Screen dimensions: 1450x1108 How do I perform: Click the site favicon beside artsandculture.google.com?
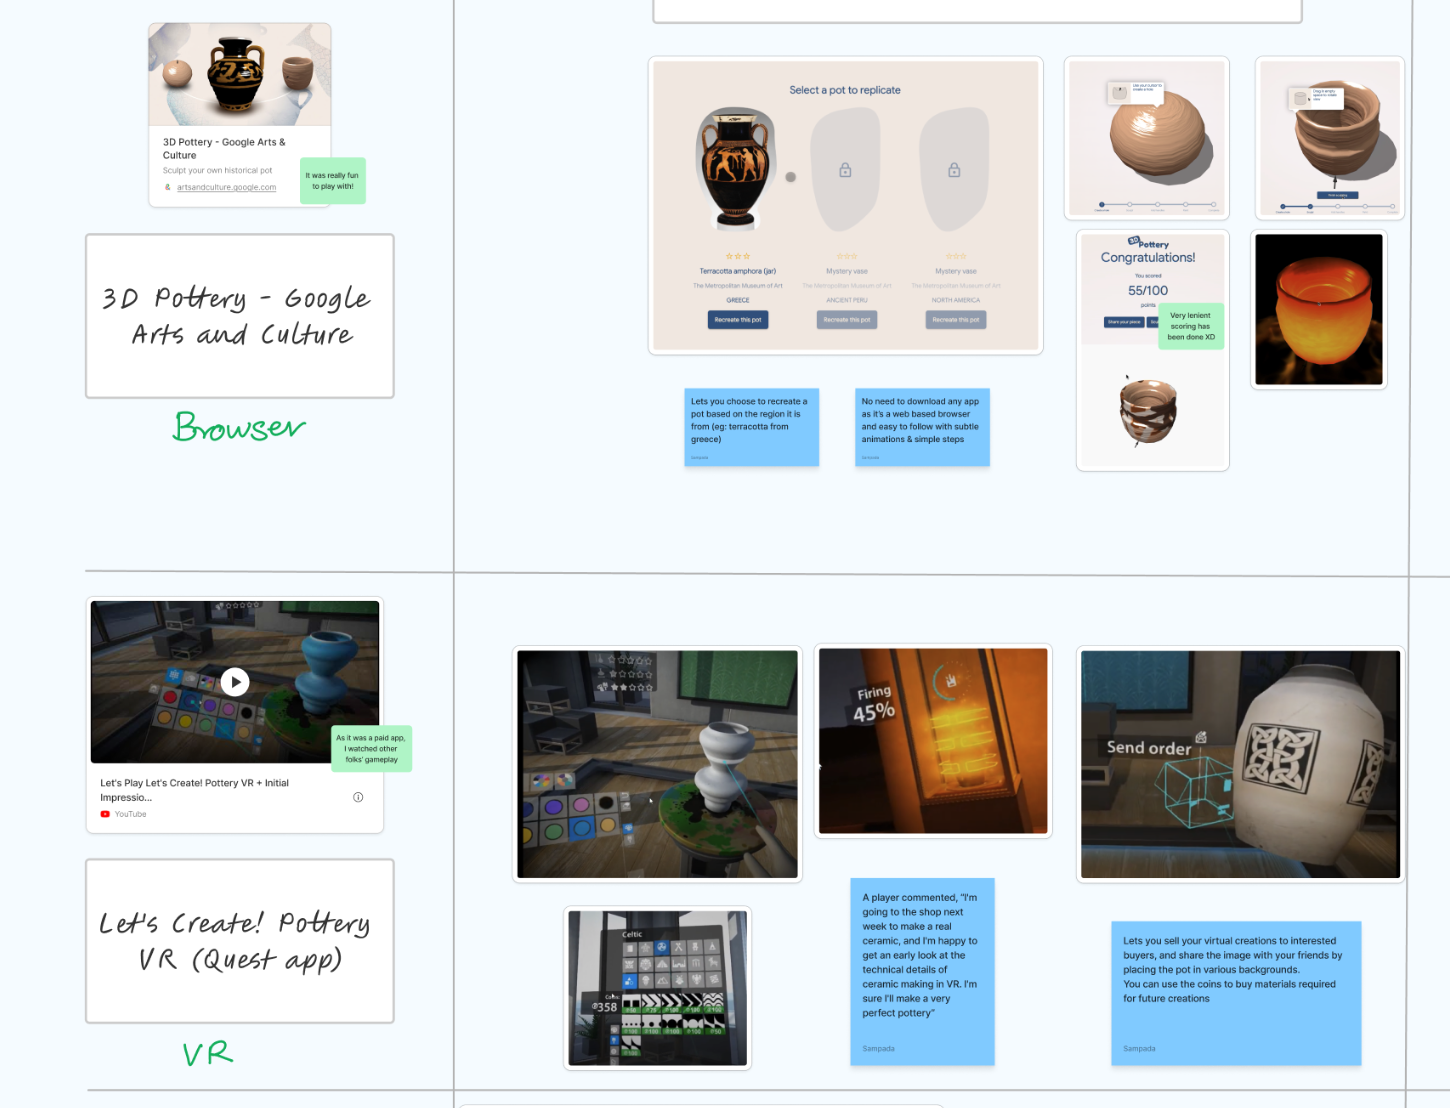[x=168, y=187]
